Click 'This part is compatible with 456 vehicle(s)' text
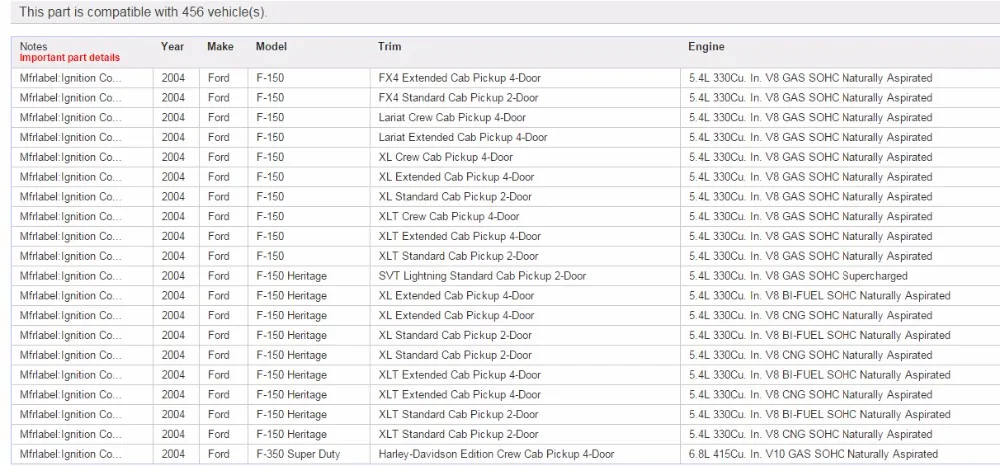The height and width of the screenshot is (466, 1000). [x=143, y=12]
